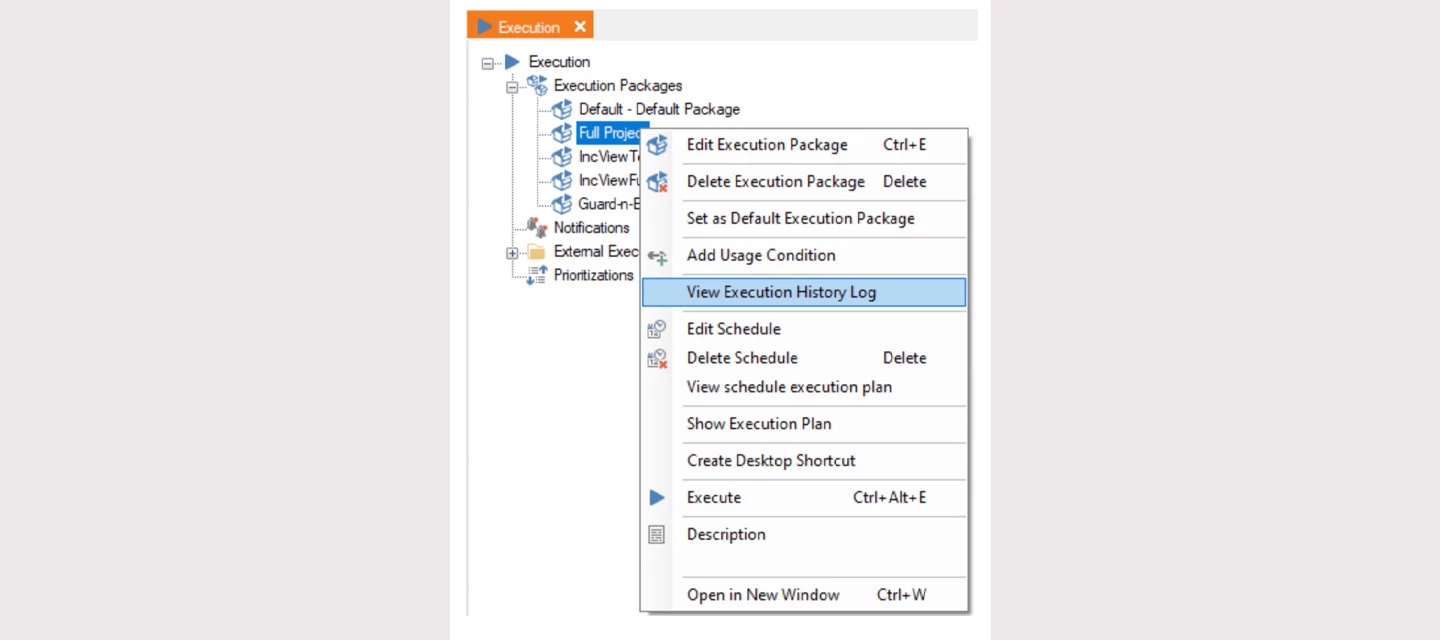Collapse the Execution root node
The width and height of the screenshot is (1440, 640).
click(x=488, y=63)
